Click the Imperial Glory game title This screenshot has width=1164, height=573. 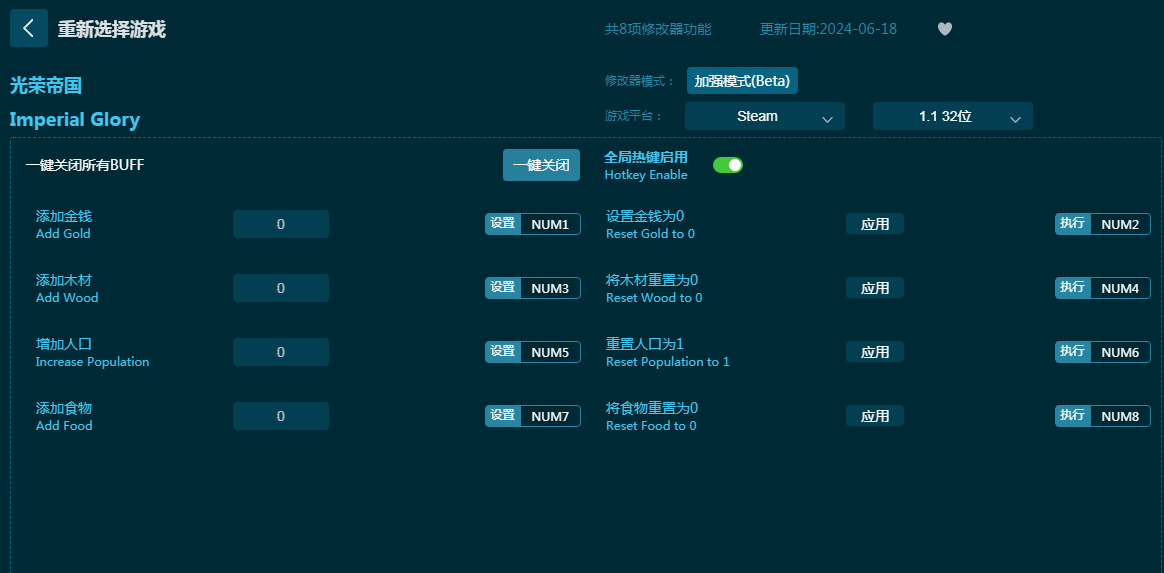point(74,119)
